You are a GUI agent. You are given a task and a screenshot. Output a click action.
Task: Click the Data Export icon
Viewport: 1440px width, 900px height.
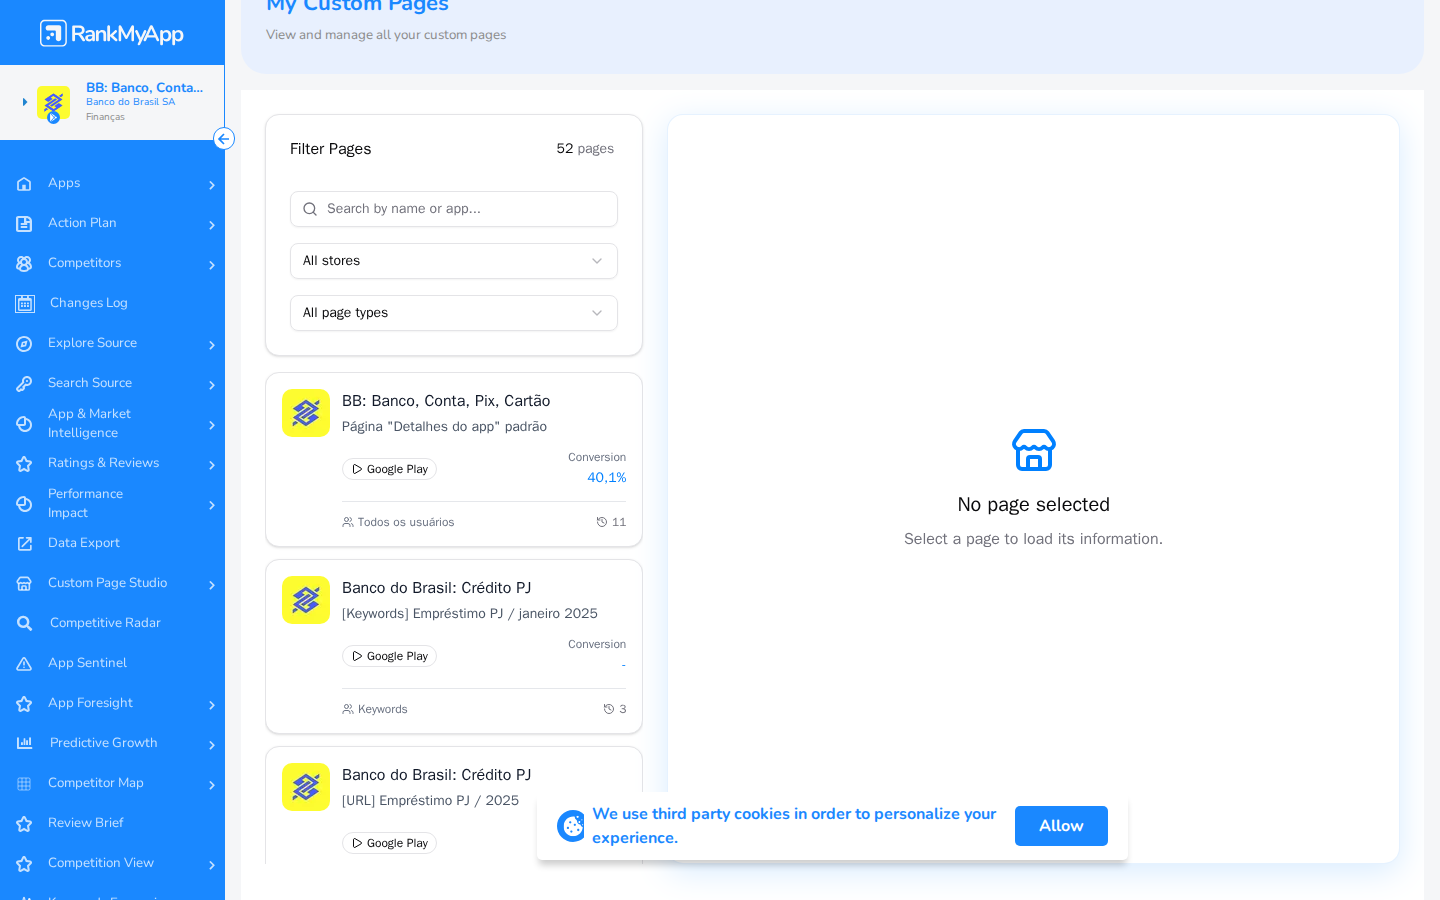point(24,544)
